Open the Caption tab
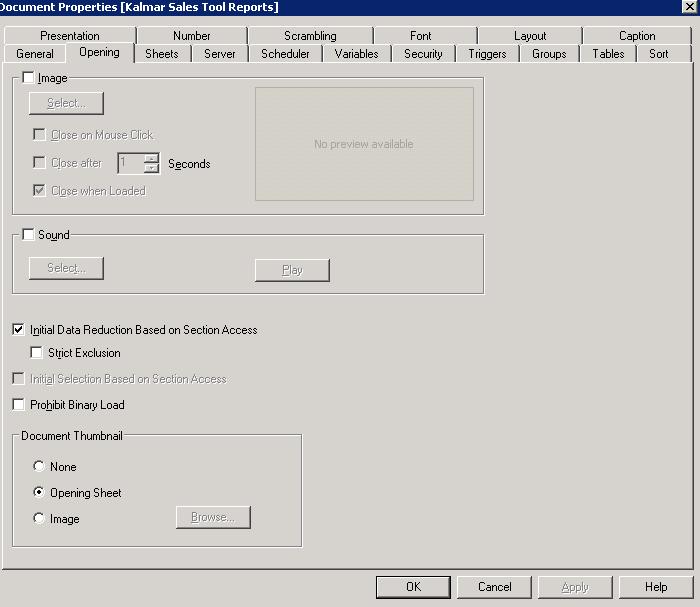700x607 pixels. click(637, 36)
